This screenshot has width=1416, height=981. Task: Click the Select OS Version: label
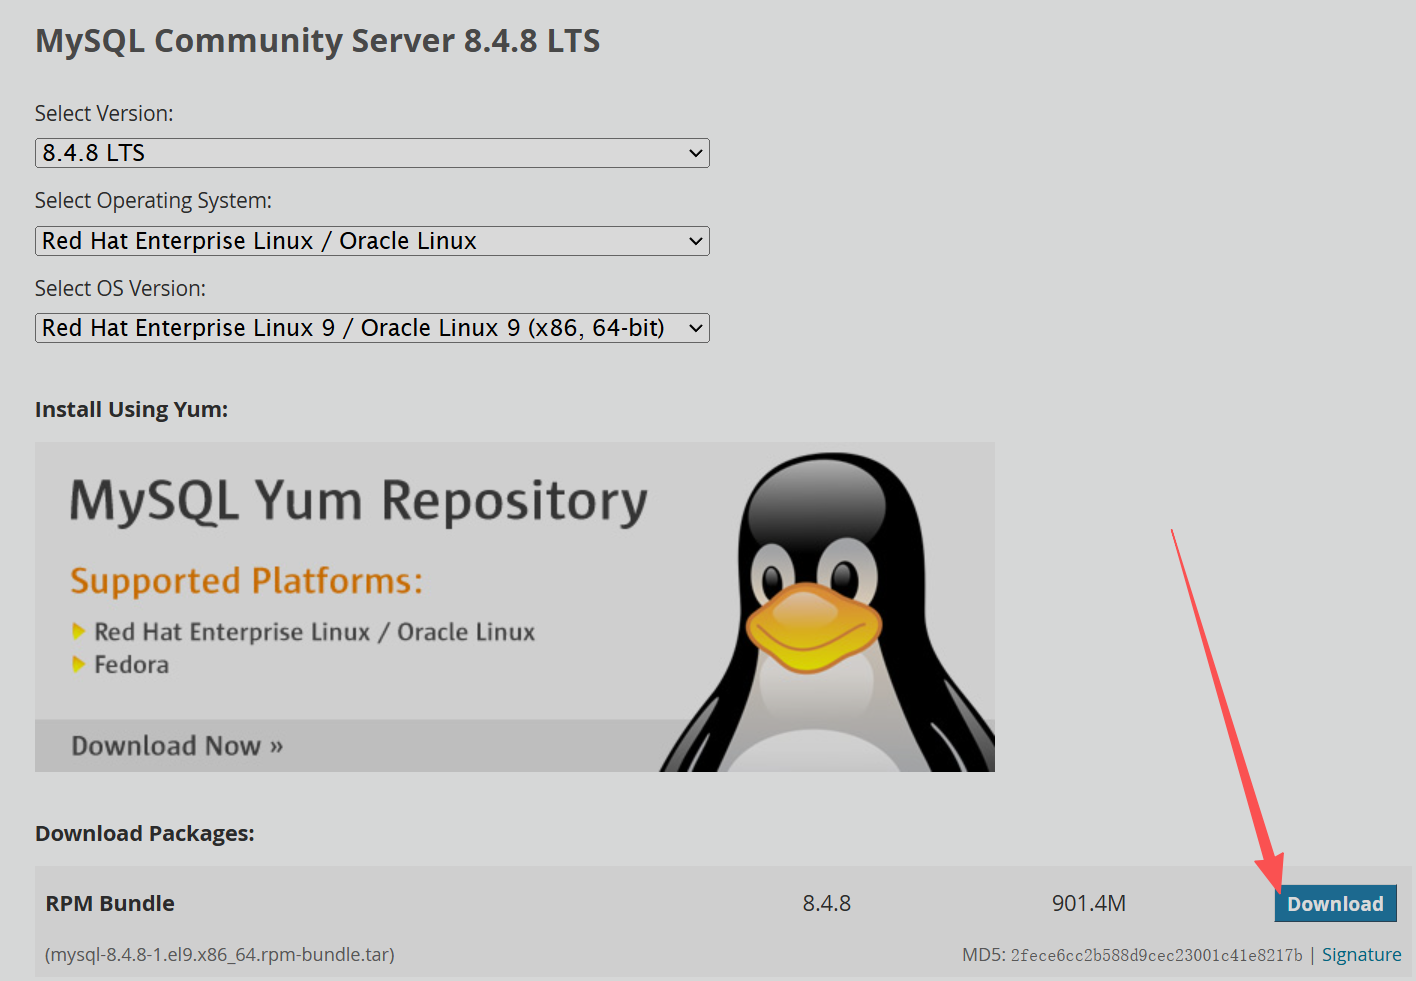(120, 289)
